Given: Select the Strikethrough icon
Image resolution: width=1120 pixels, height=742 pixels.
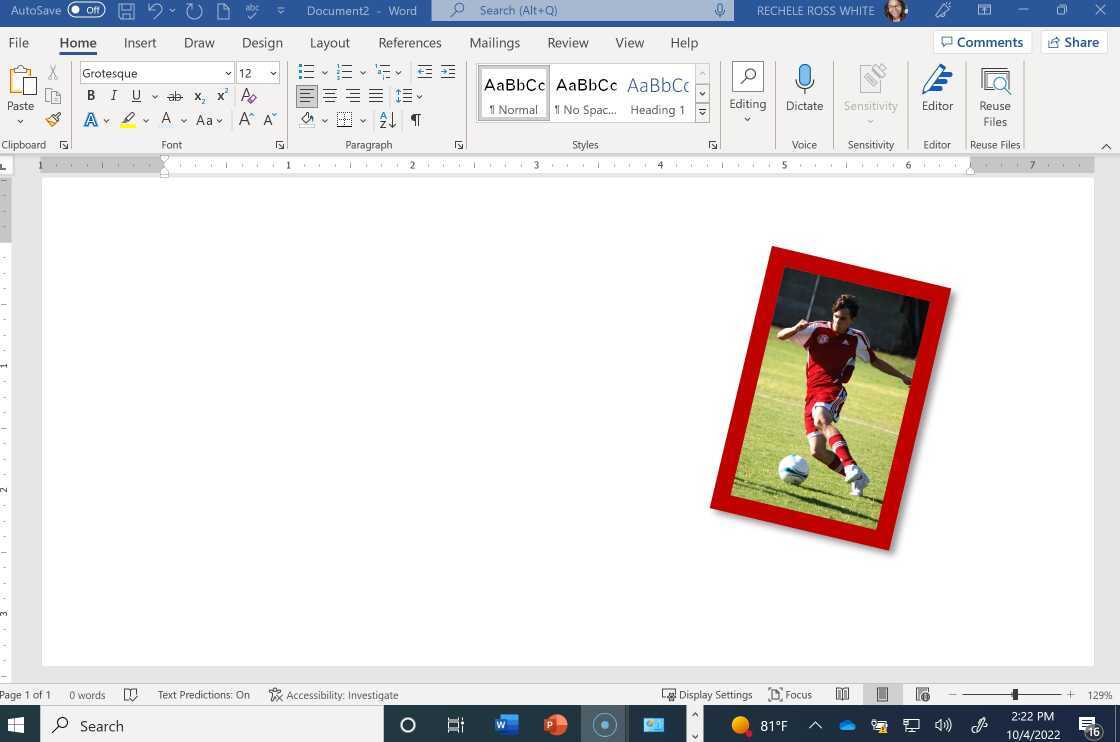Looking at the screenshot, I should pyautogui.click(x=175, y=95).
